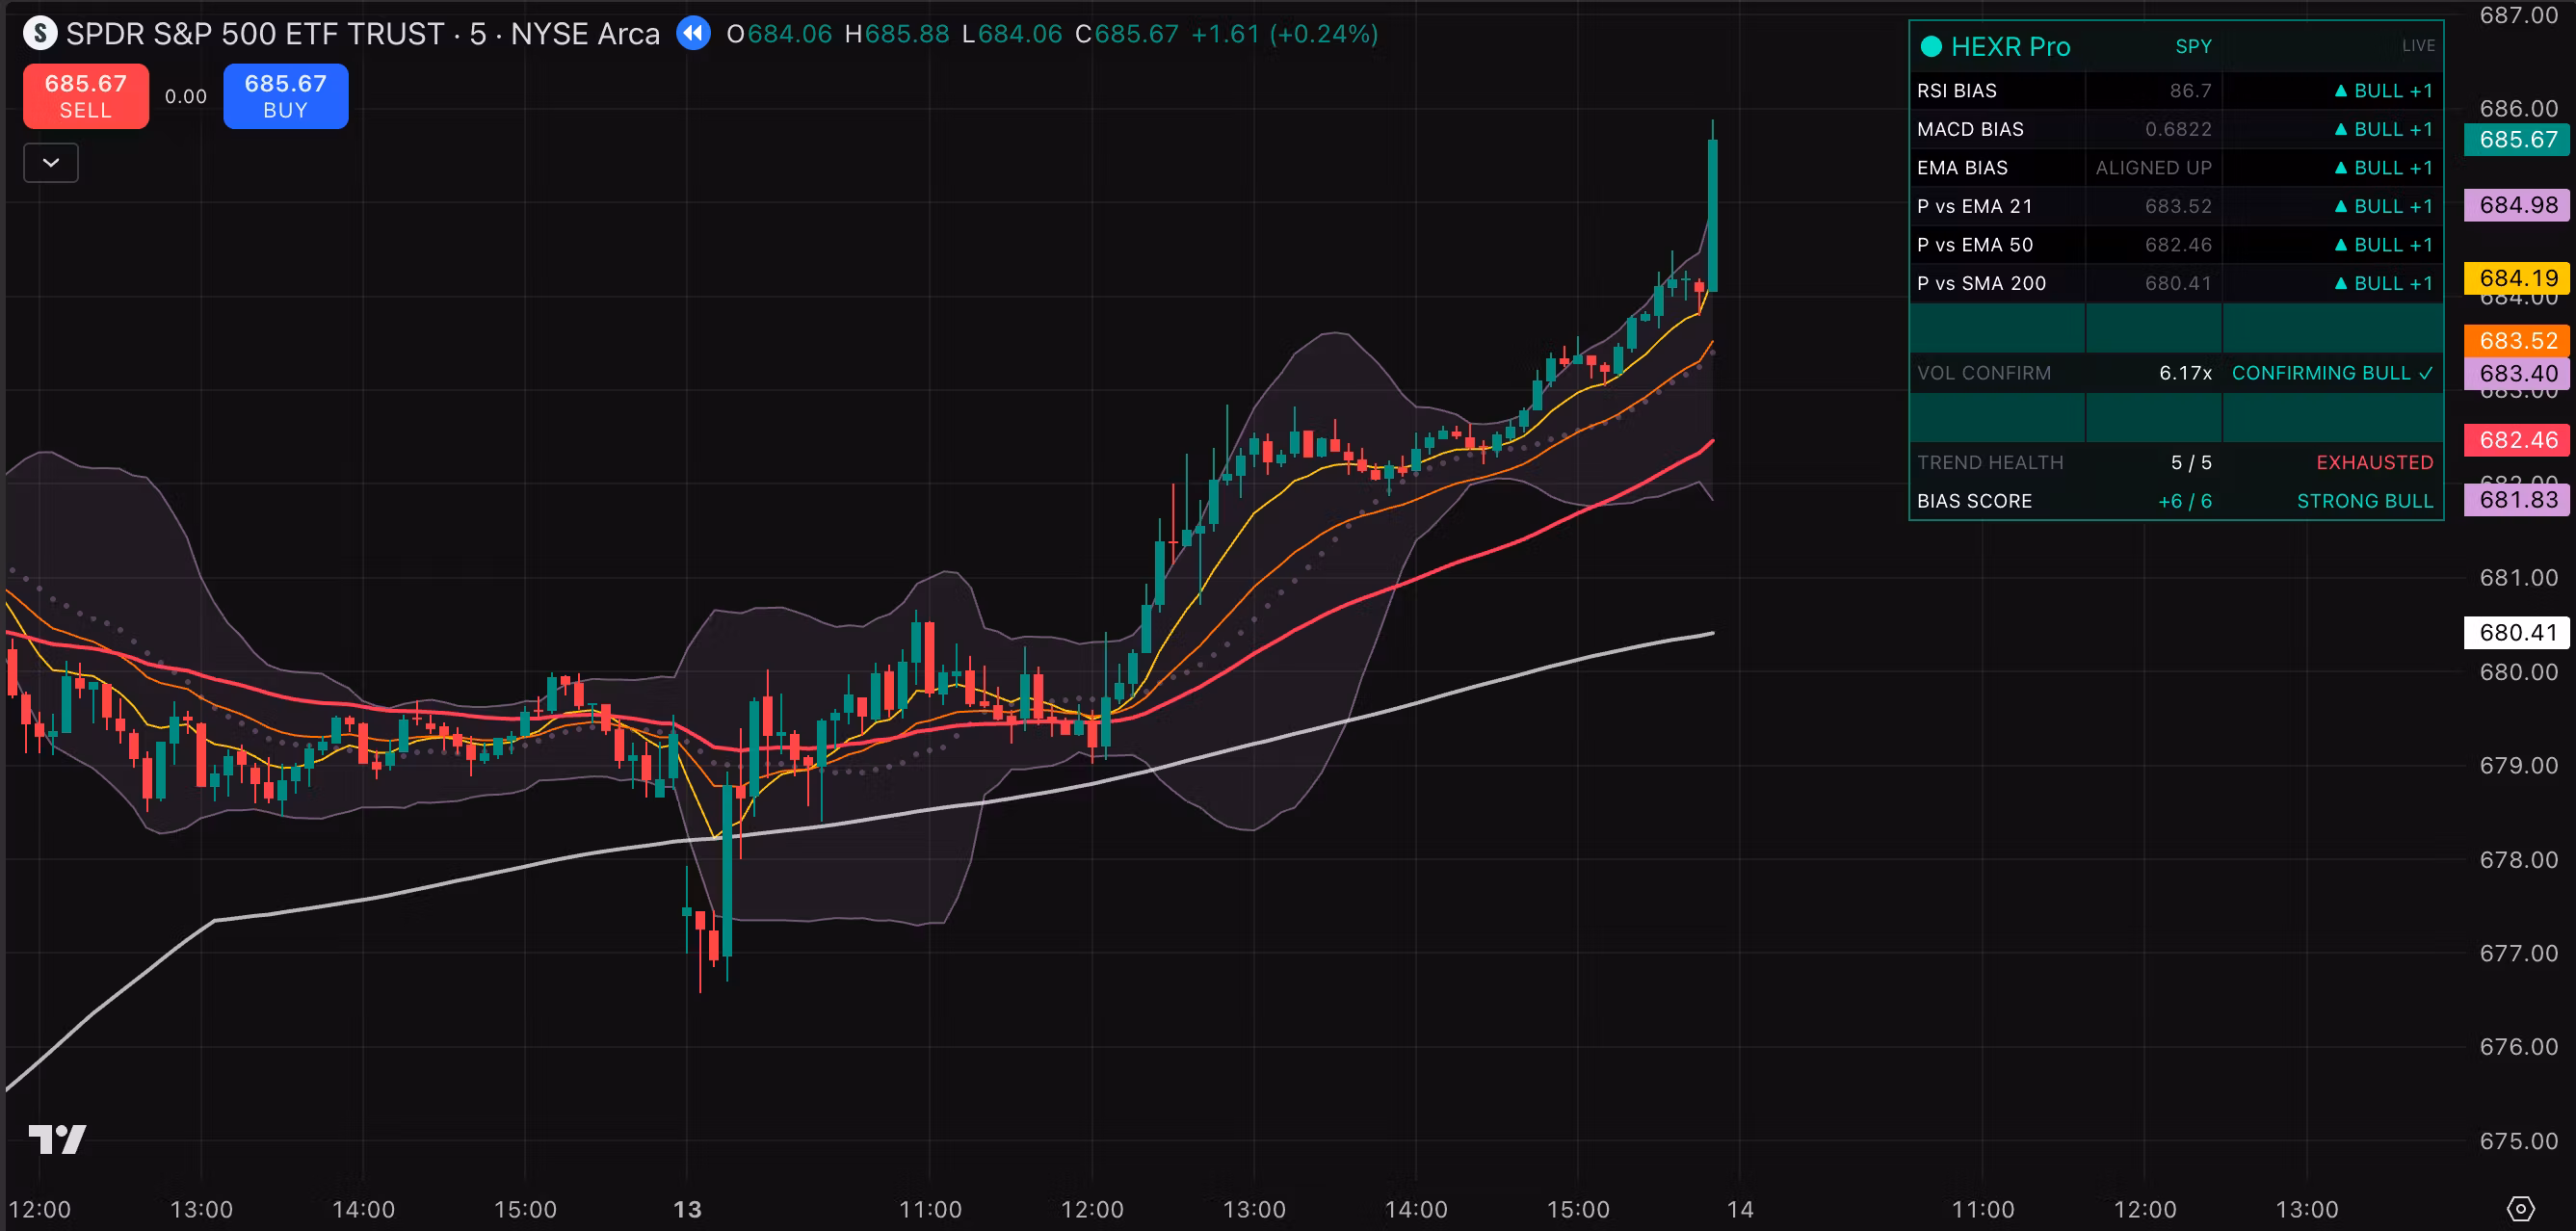Screen dimensions: 2576x1231
Task: Select the P vs EMA 21 label
Action: [1975, 206]
